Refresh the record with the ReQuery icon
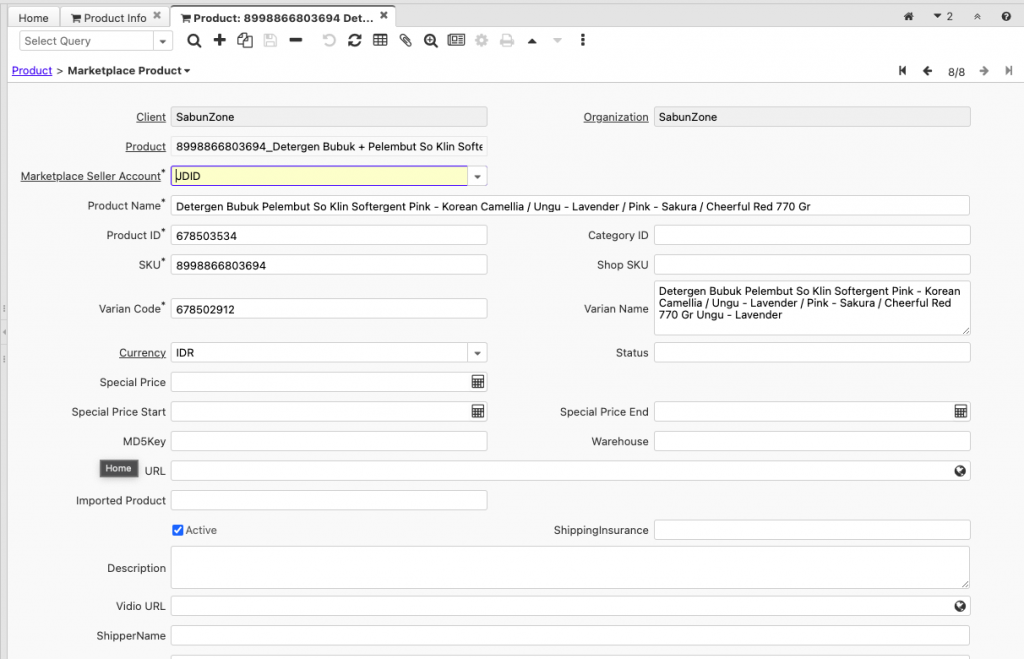1024x659 pixels. coord(355,40)
